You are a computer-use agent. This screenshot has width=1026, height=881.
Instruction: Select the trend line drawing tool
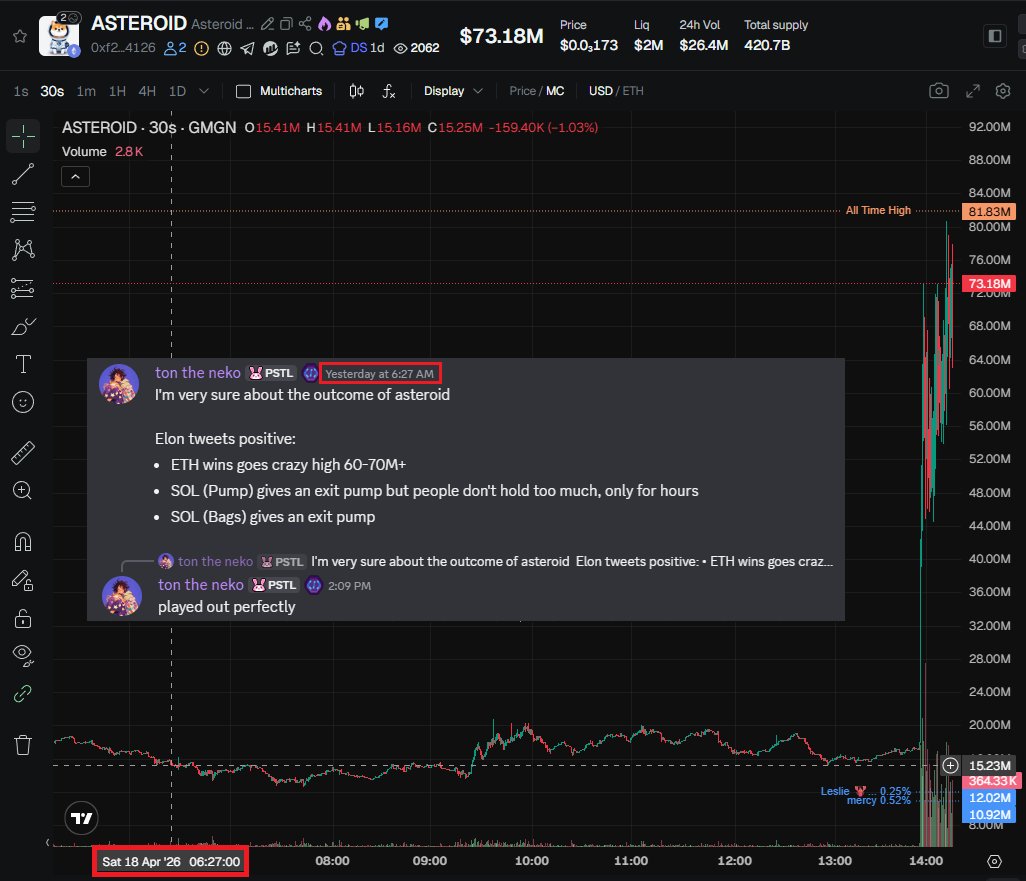click(x=24, y=174)
